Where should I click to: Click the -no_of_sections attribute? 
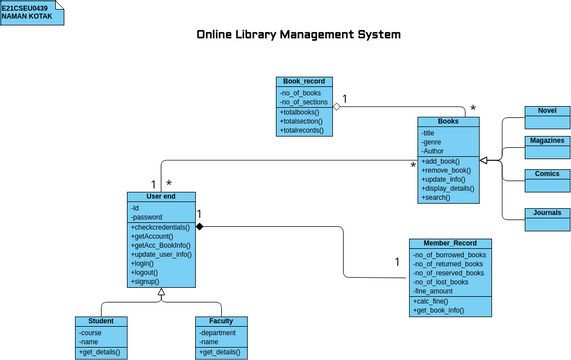point(304,102)
